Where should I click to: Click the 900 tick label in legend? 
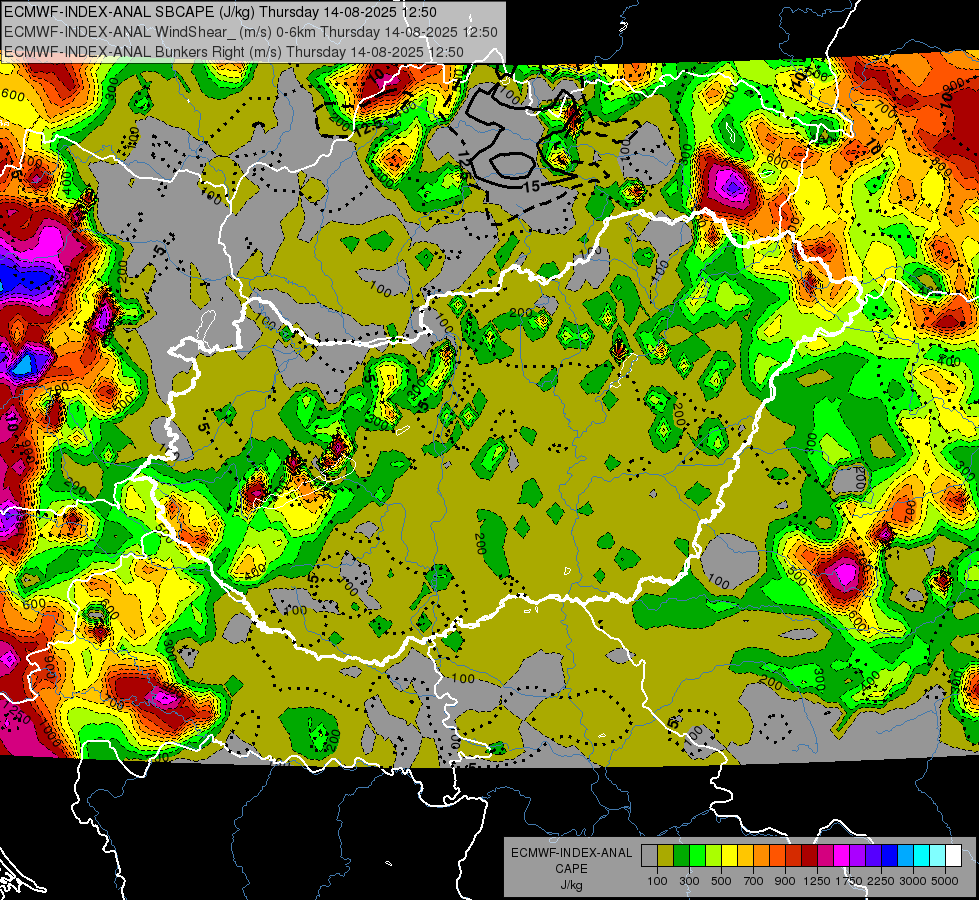point(785,881)
